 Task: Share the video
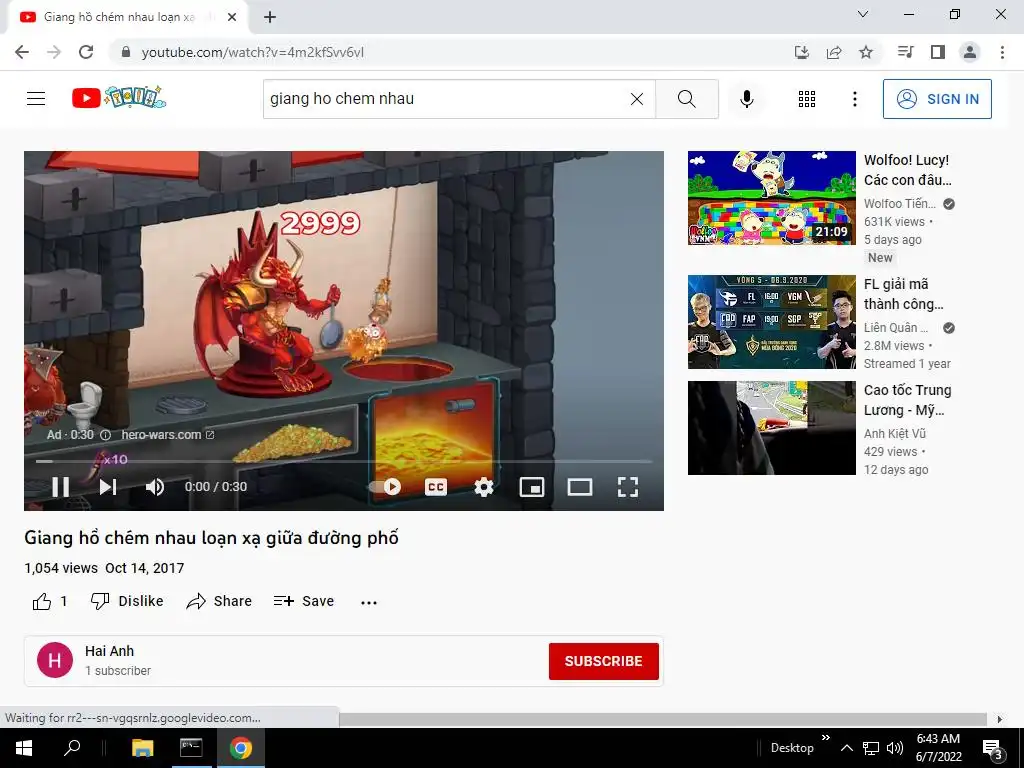click(x=219, y=601)
